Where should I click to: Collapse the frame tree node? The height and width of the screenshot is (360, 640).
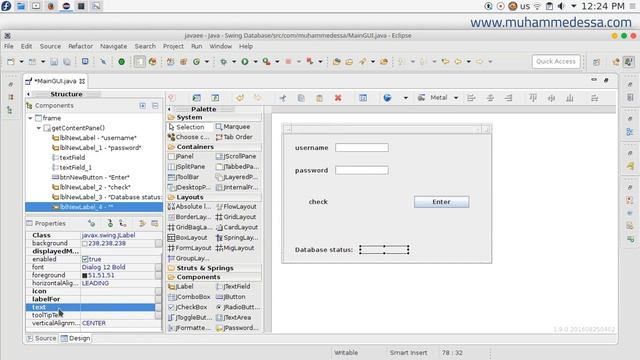pyautogui.click(x=30, y=118)
